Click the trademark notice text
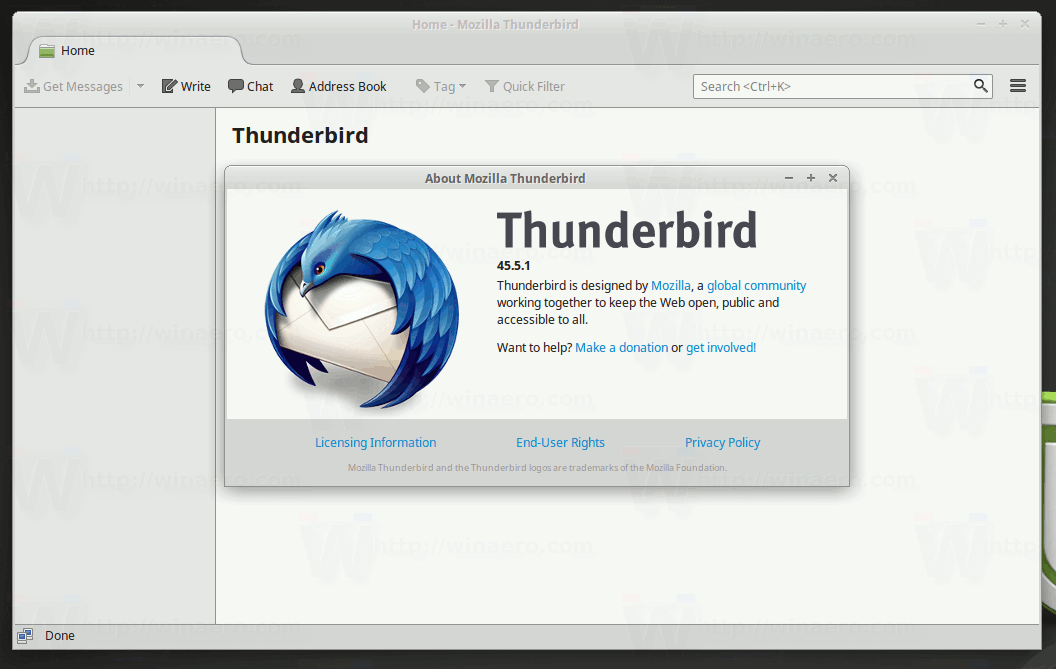The image size is (1056, 669). pos(537,468)
